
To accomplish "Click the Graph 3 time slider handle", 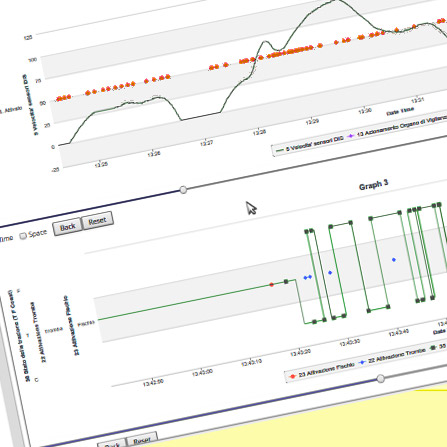I will pyautogui.click(x=381, y=378).
